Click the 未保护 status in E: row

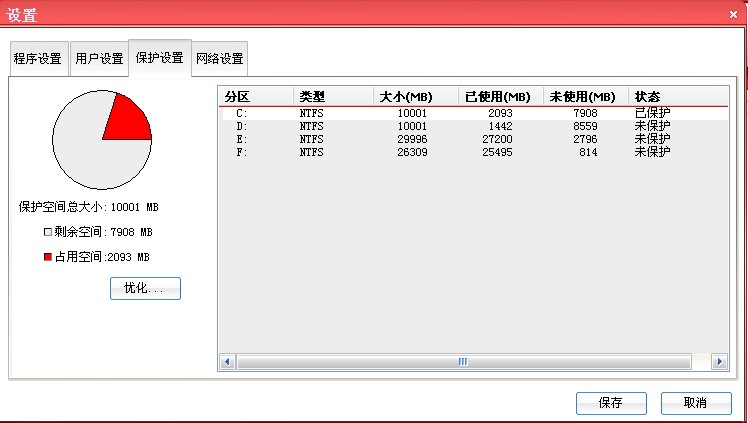coord(652,139)
